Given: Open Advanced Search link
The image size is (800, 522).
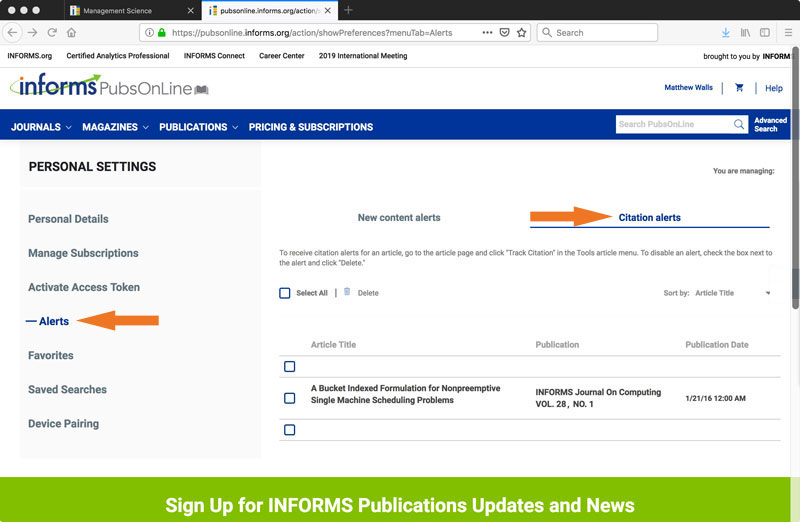Looking at the screenshot, I should [770, 125].
